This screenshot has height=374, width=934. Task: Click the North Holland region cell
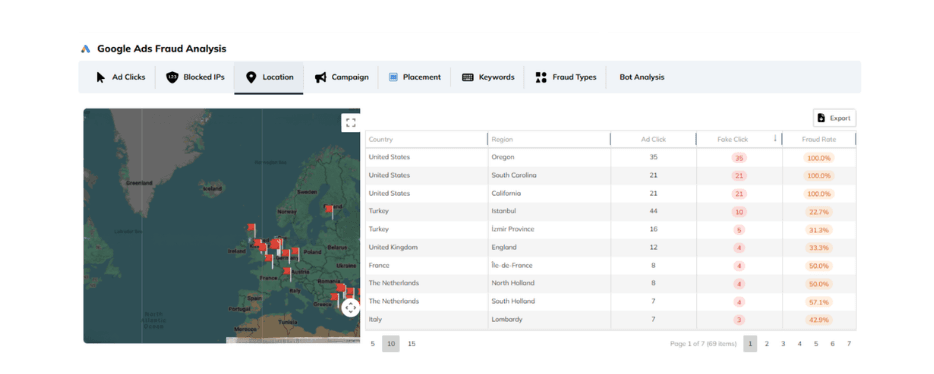pyautogui.click(x=549, y=283)
